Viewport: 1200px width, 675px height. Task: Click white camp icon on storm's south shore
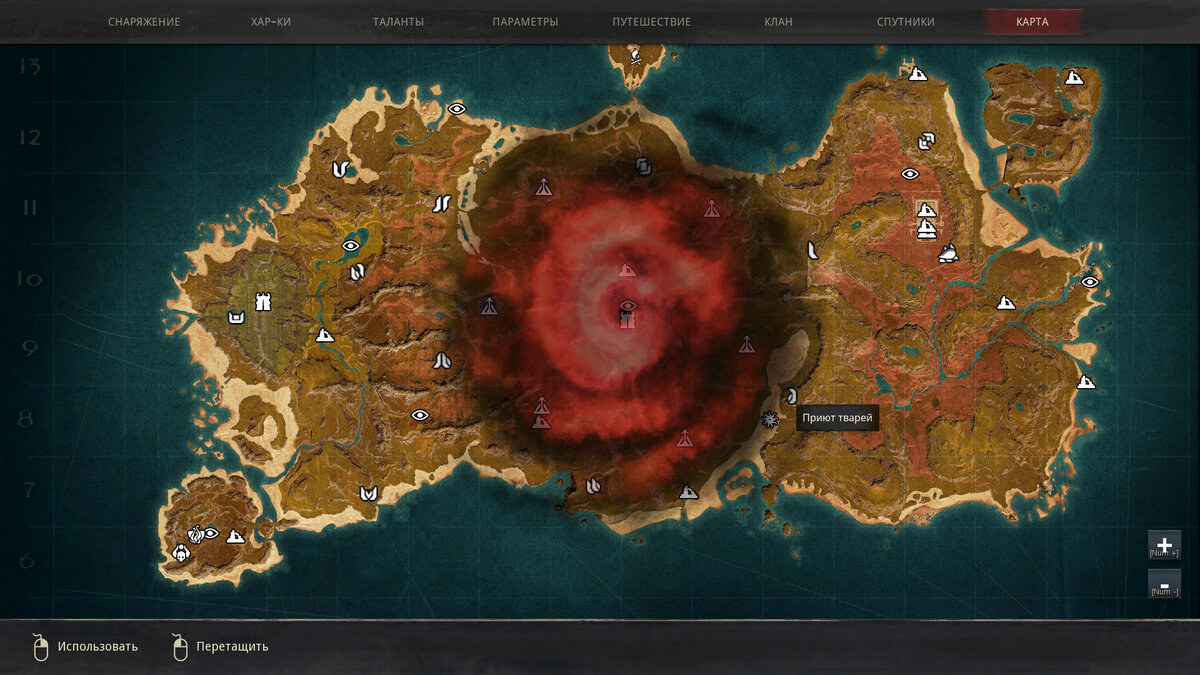tap(689, 491)
